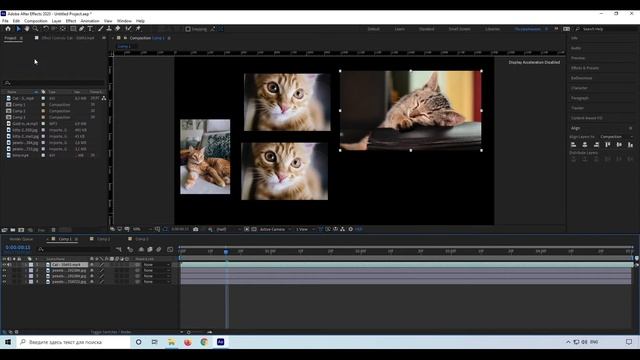This screenshot has width=640, height=360.
Task: Open the Paragraph panel
Action: coord(580,98)
